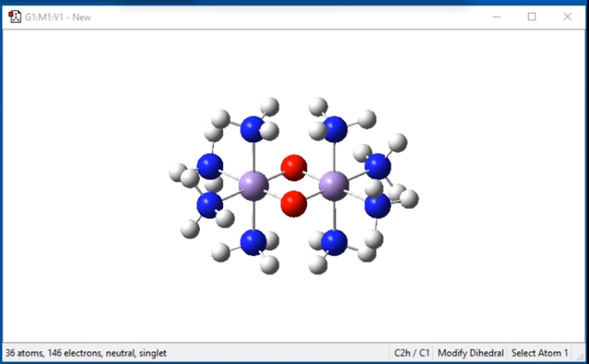
Task: Select the left purple metal center atom
Action: tap(254, 186)
